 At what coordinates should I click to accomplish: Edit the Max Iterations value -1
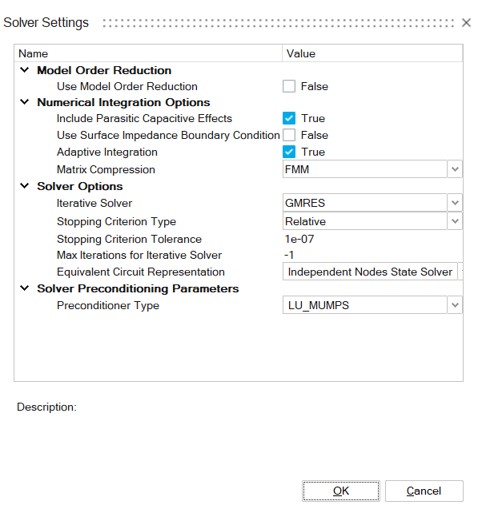pos(289,255)
